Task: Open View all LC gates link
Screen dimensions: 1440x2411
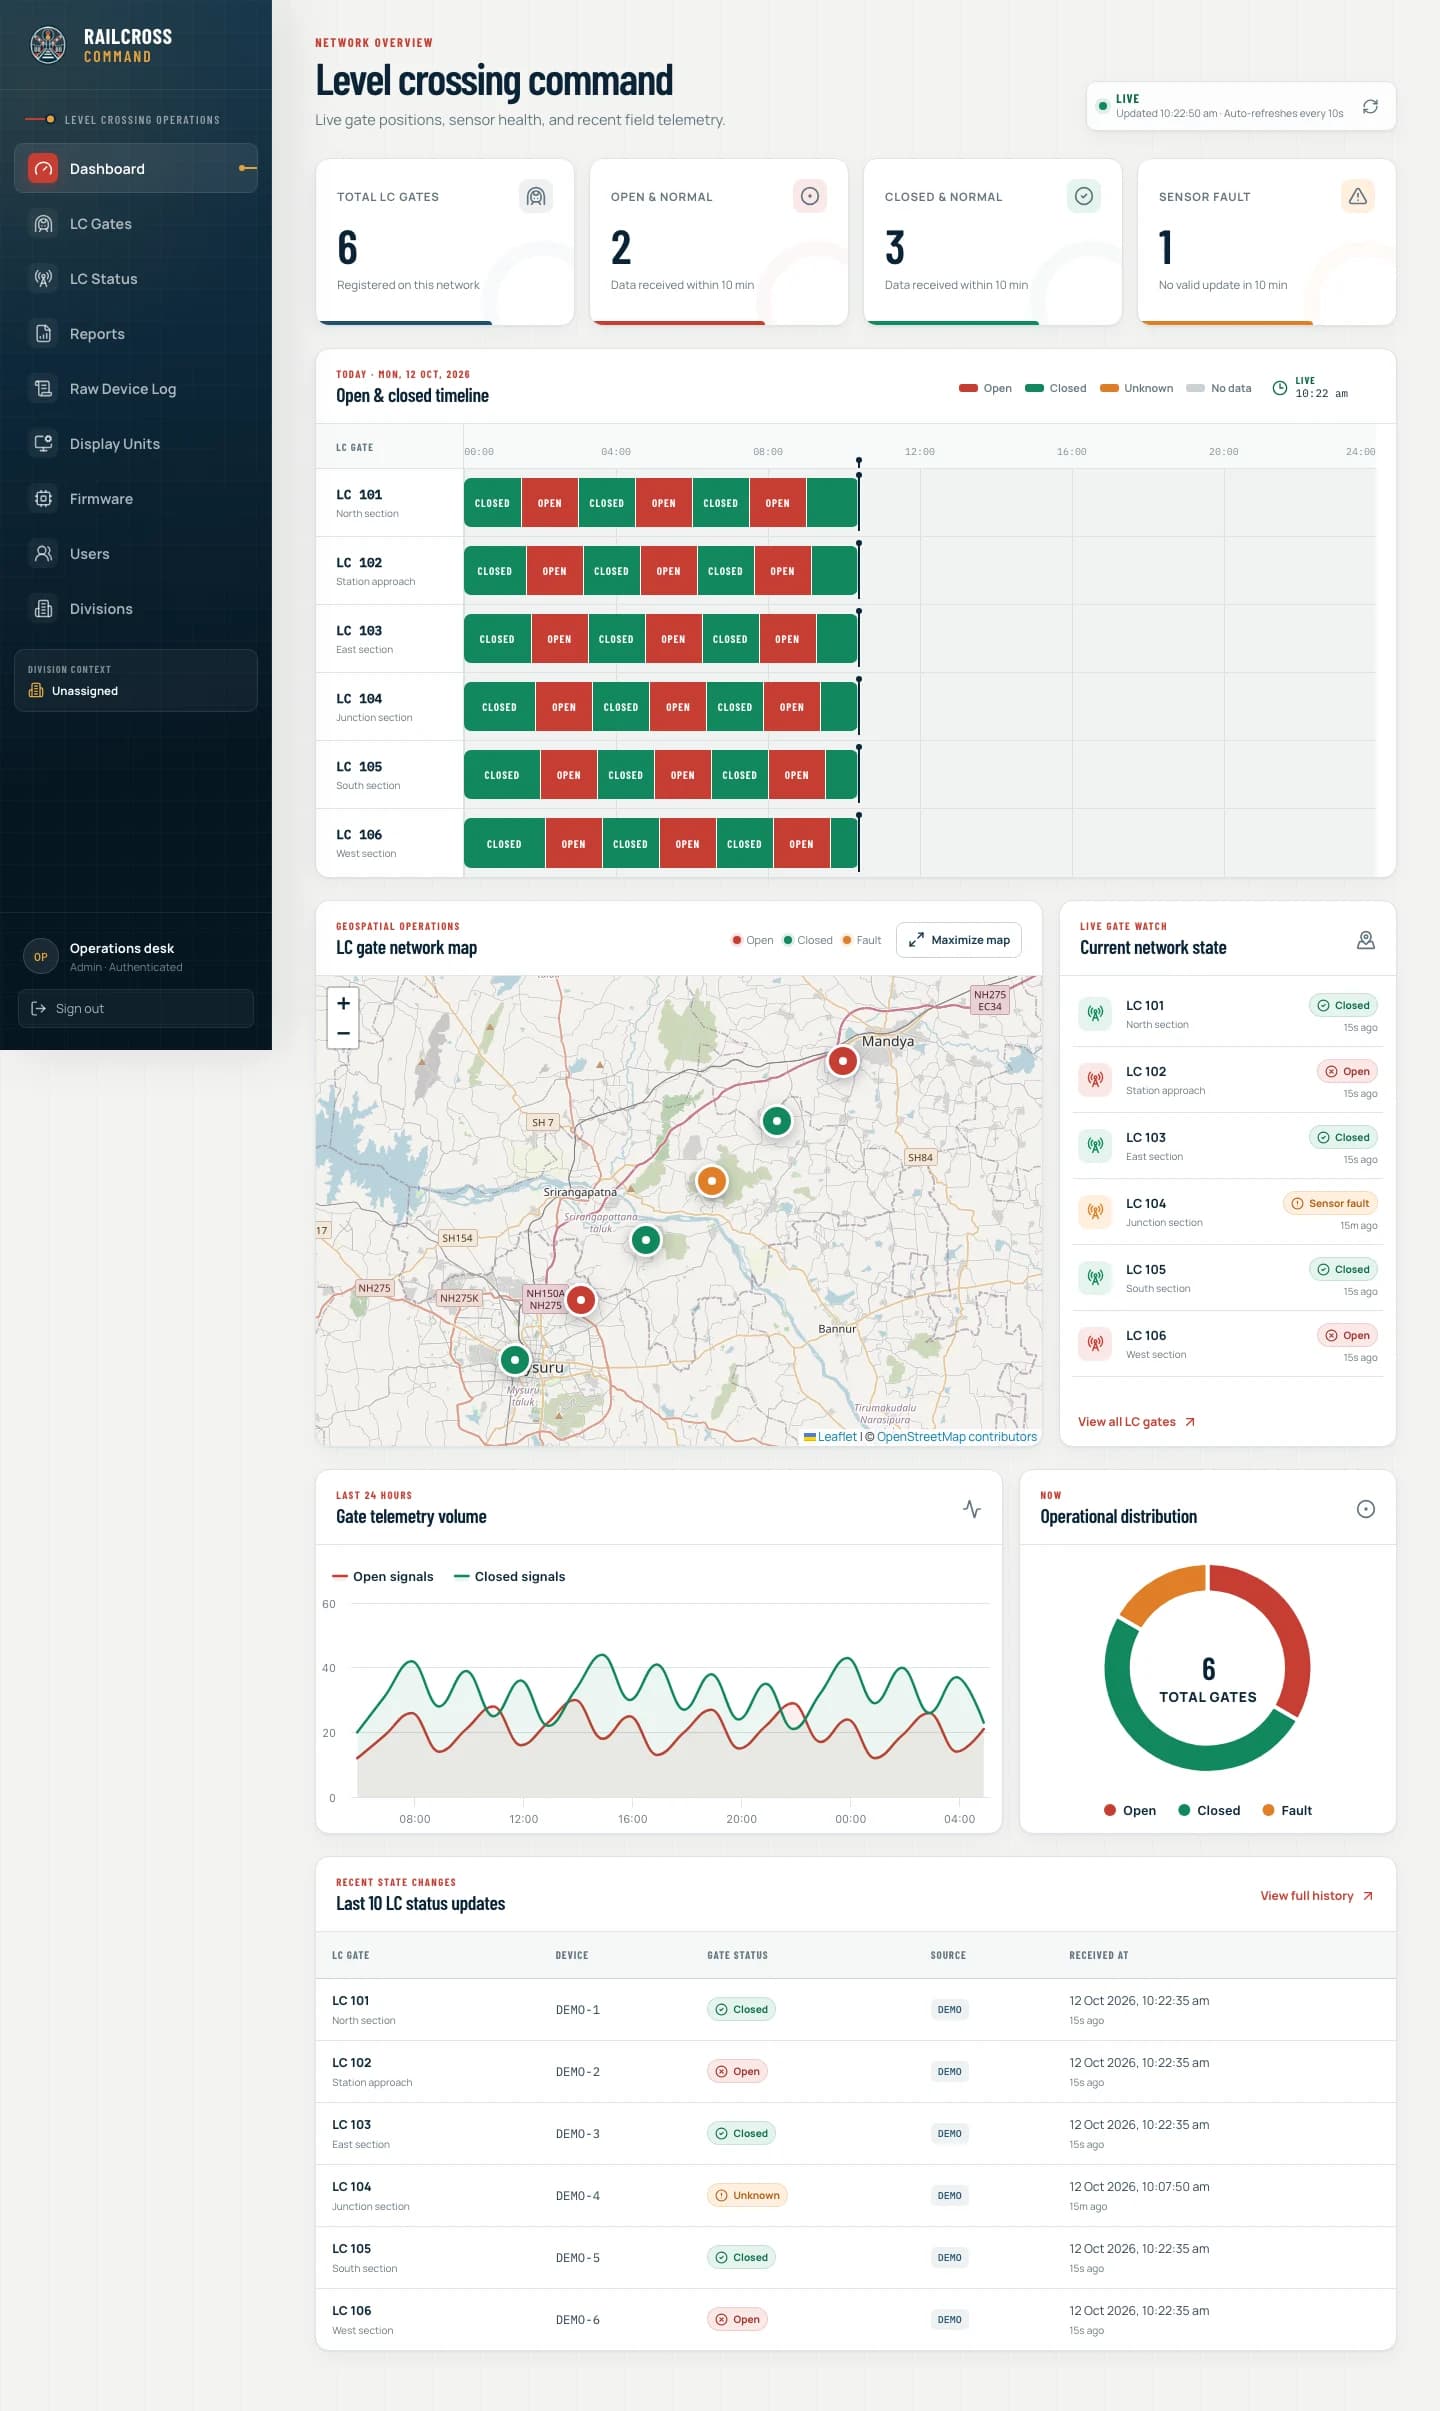Action: (x=1137, y=1422)
